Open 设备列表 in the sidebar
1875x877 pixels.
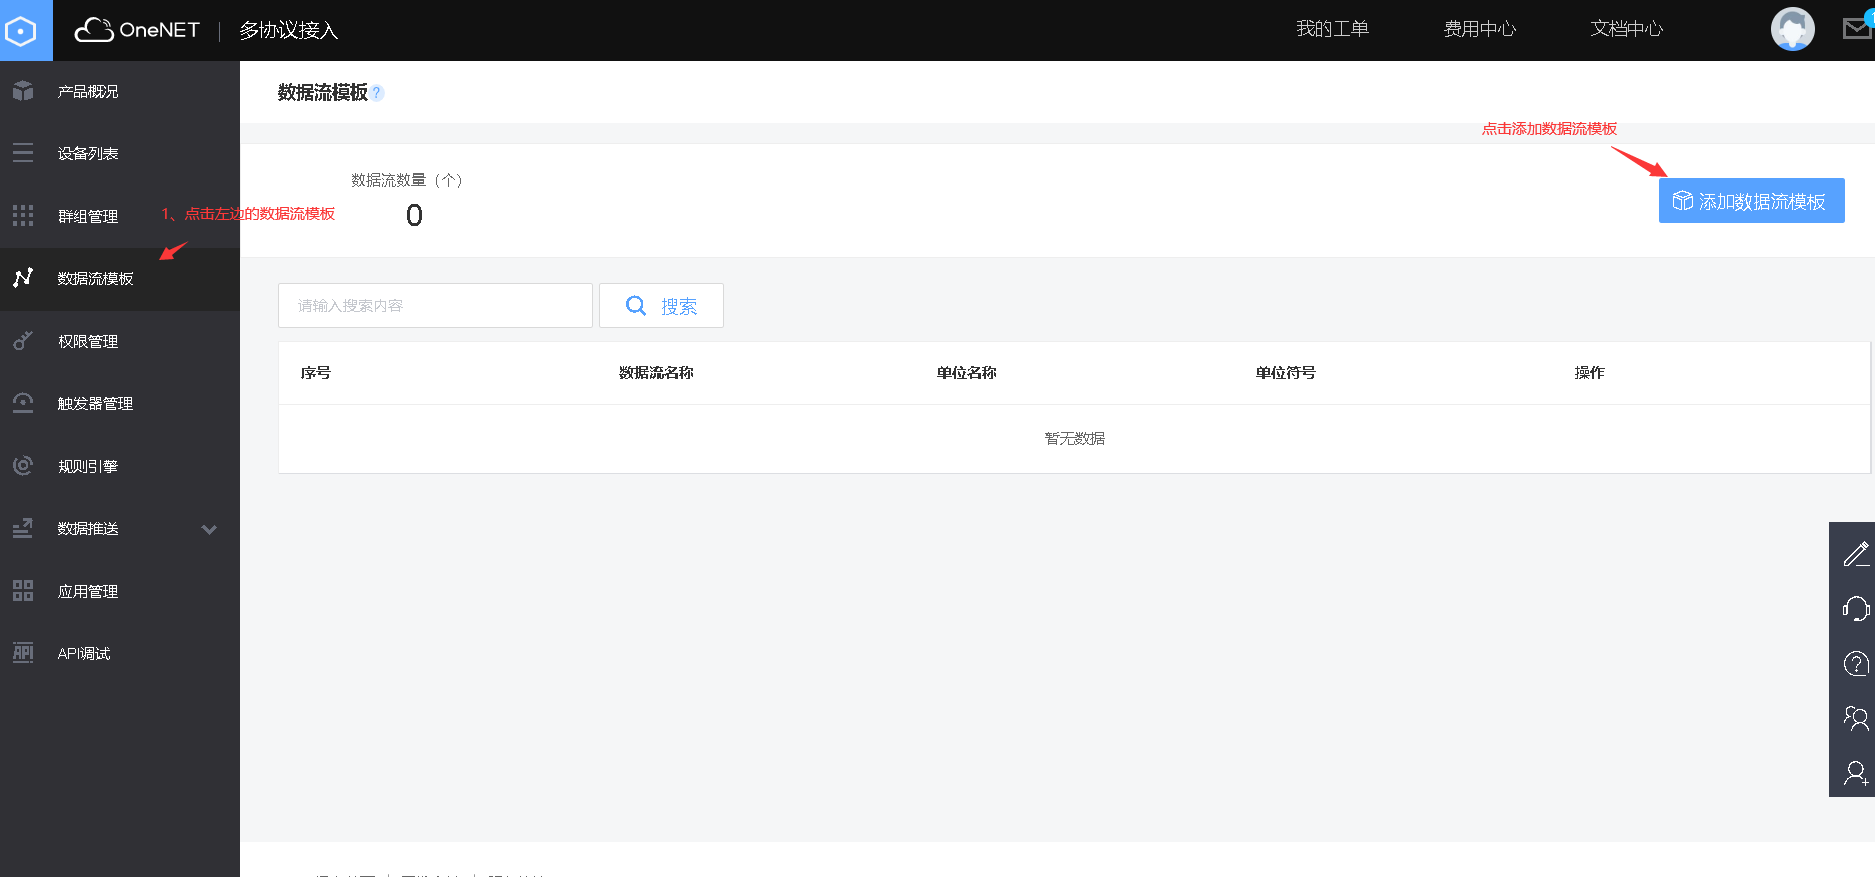click(x=88, y=153)
